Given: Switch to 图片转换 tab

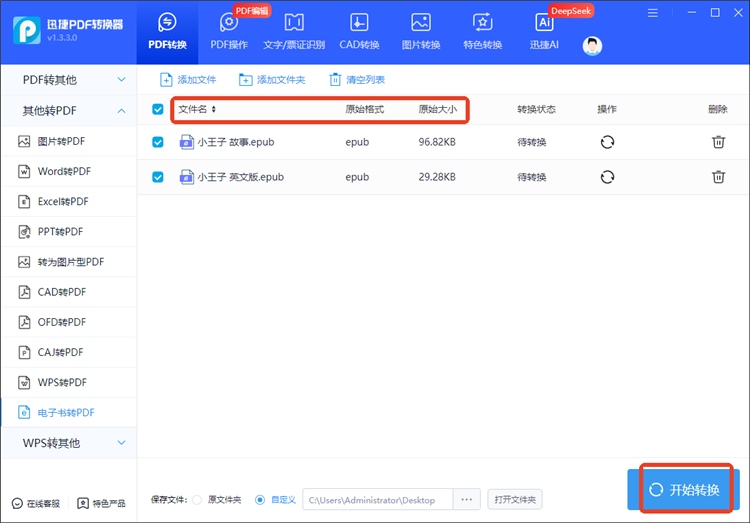Looking at the screenshot, I should [x=421, y=32].
